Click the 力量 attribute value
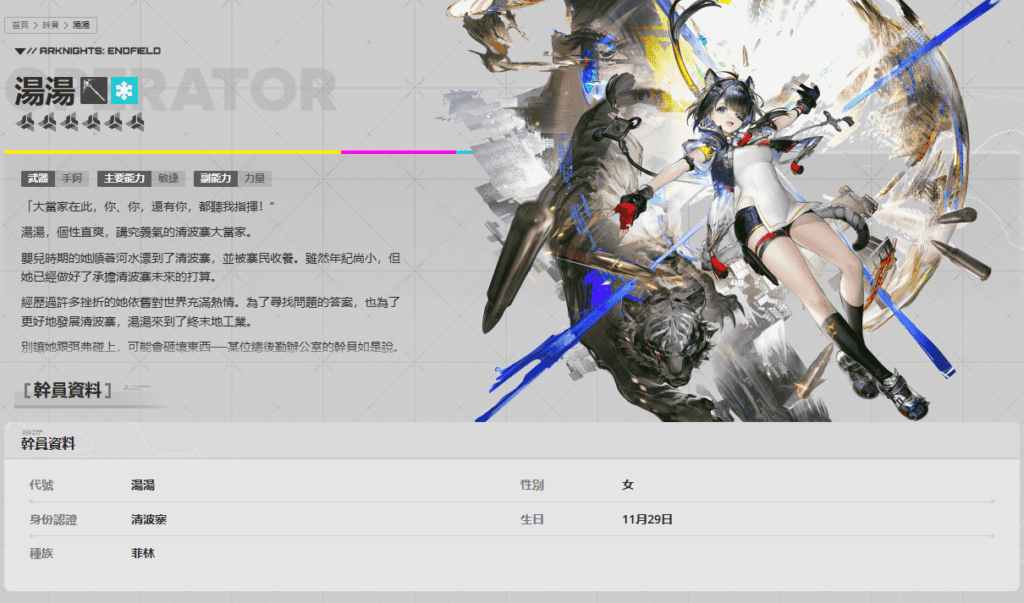Viewport: 1024px width, 603px height. tap(255, 178)
